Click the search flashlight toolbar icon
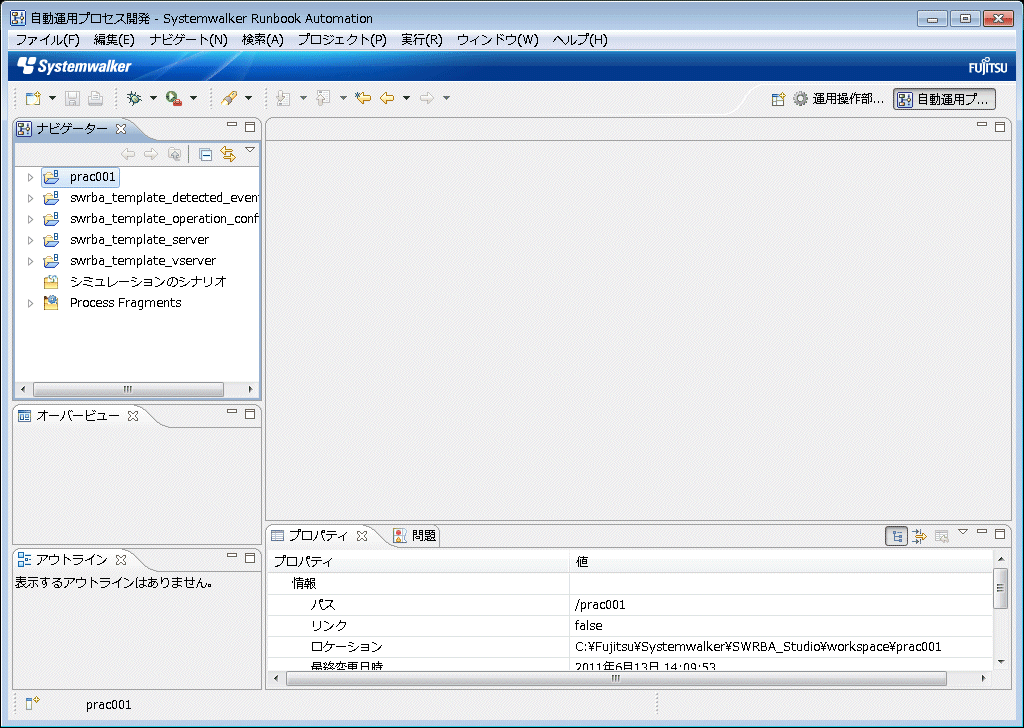This screenshot has height=728, width=1024. 229,98
